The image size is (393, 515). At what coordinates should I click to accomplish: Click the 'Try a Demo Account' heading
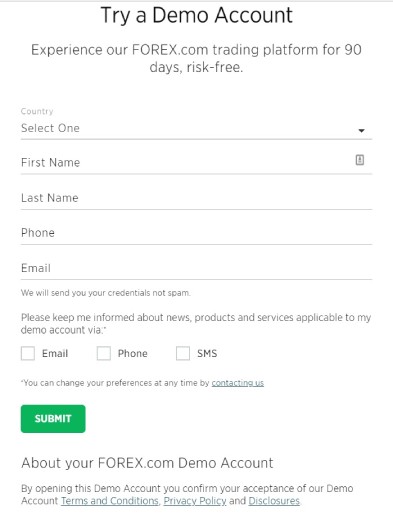197,15
